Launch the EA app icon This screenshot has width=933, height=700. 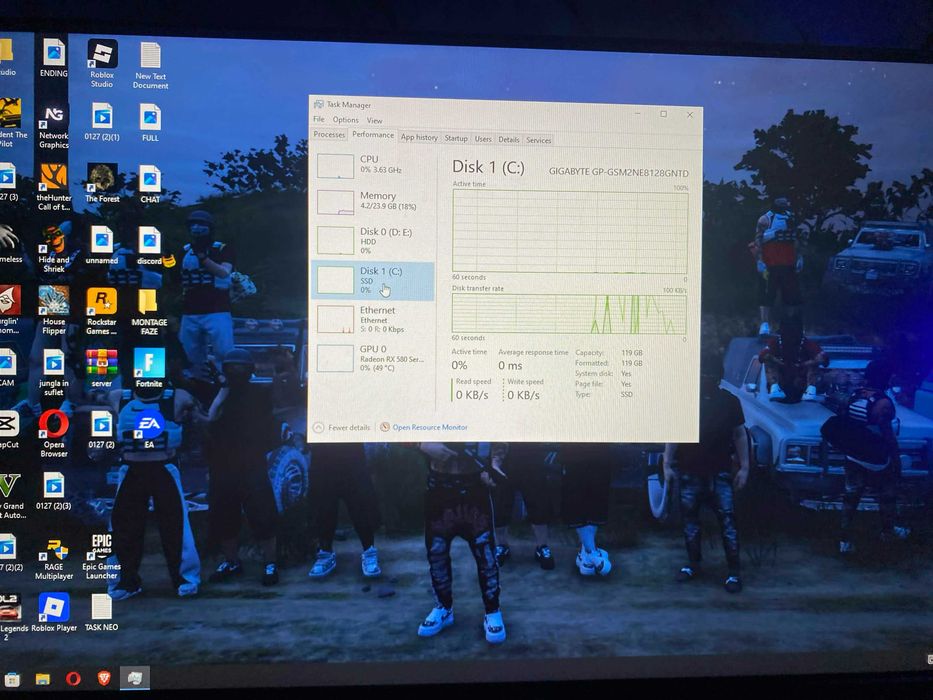click(149, 430)
